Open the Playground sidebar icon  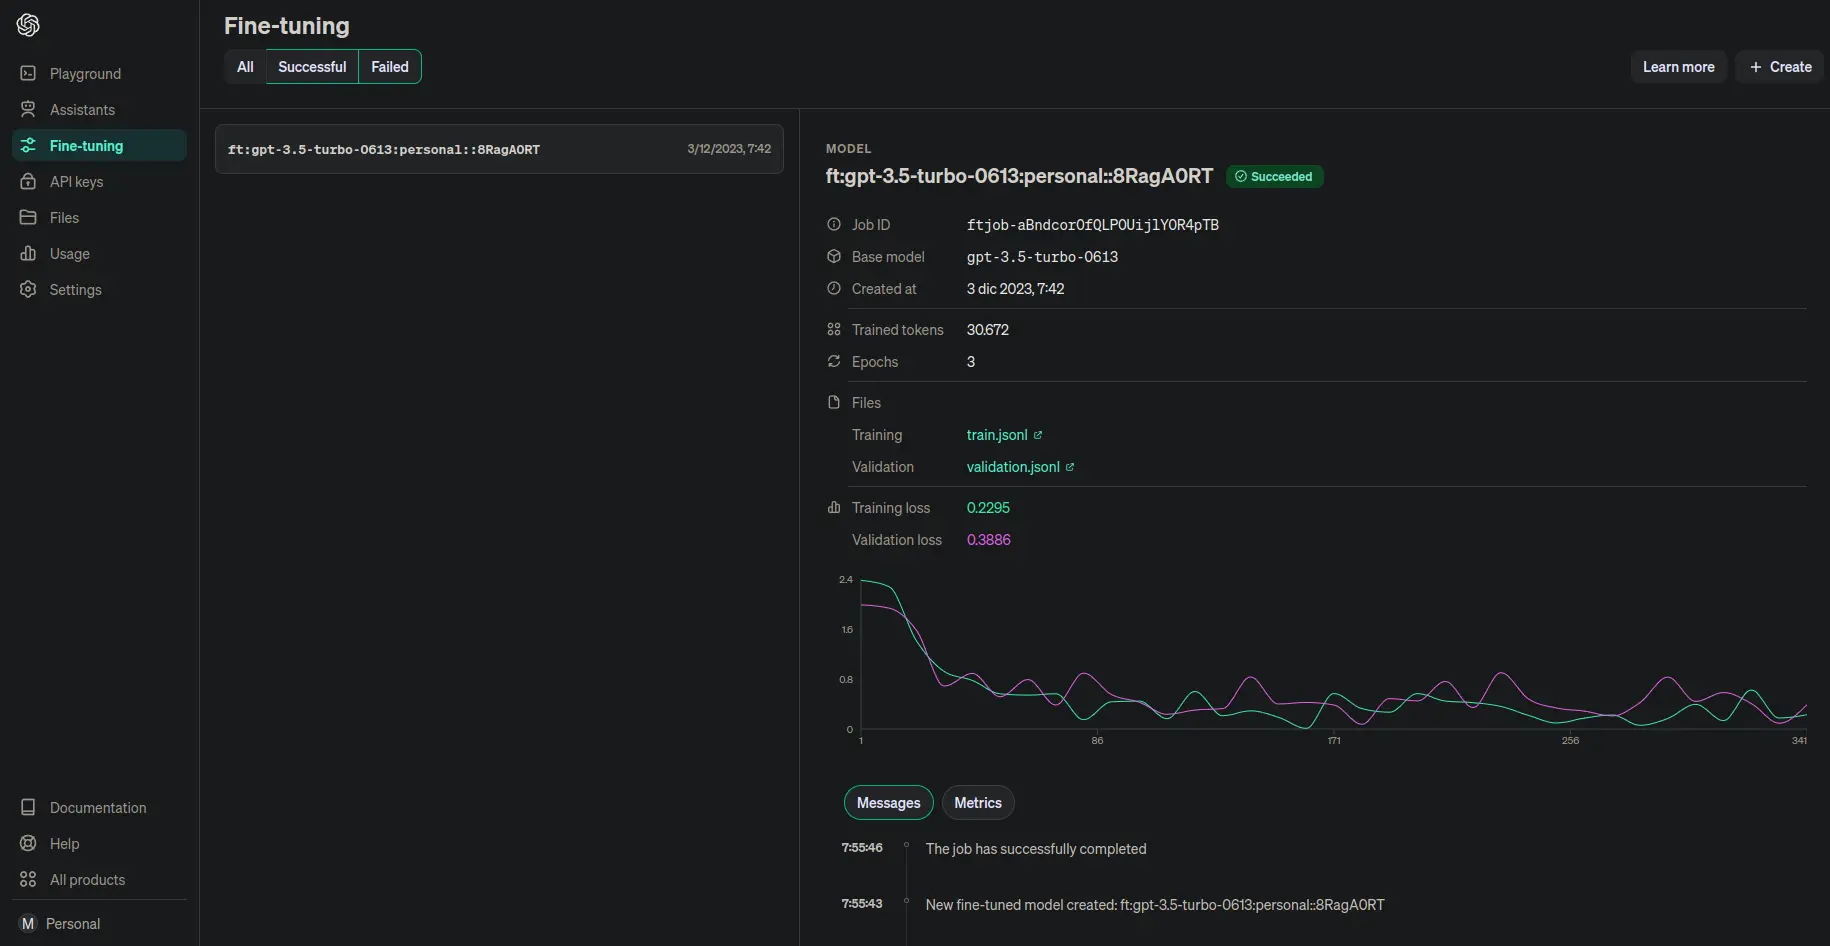click(x=28, y=73)
